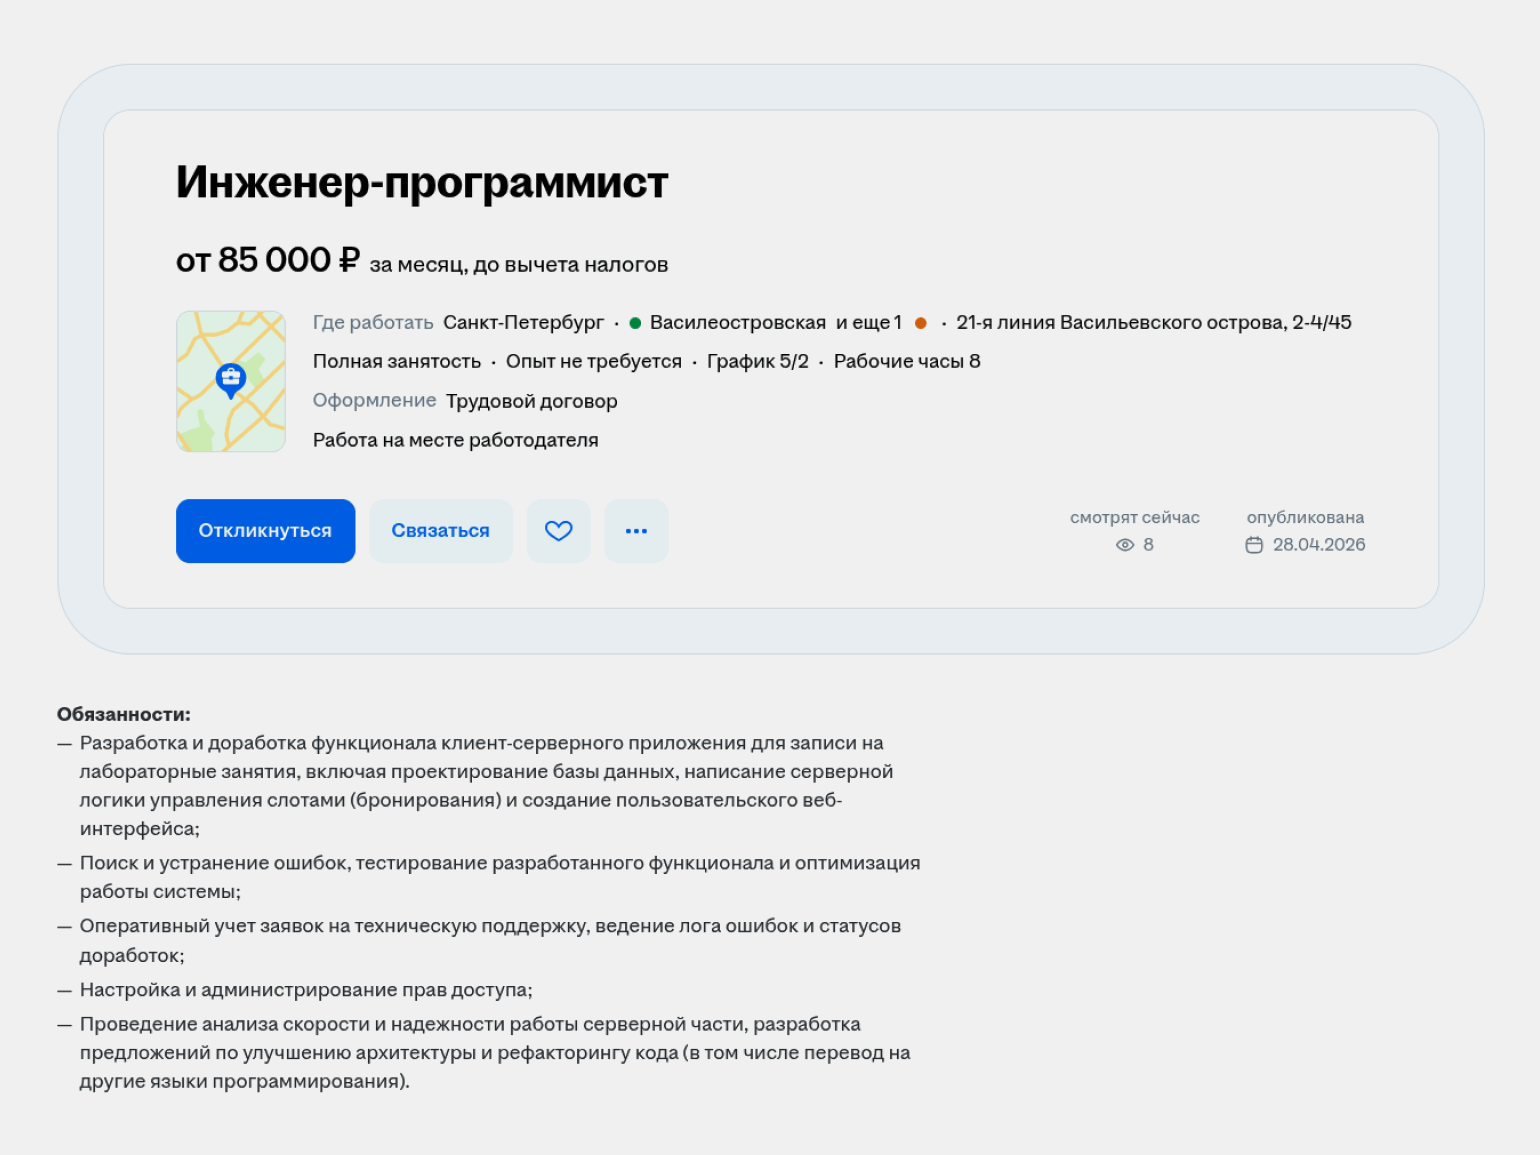The width and height of the screenshot is (1540, 1155).
Task: Click the green metro line dot
Action: [x=635, y=323]
